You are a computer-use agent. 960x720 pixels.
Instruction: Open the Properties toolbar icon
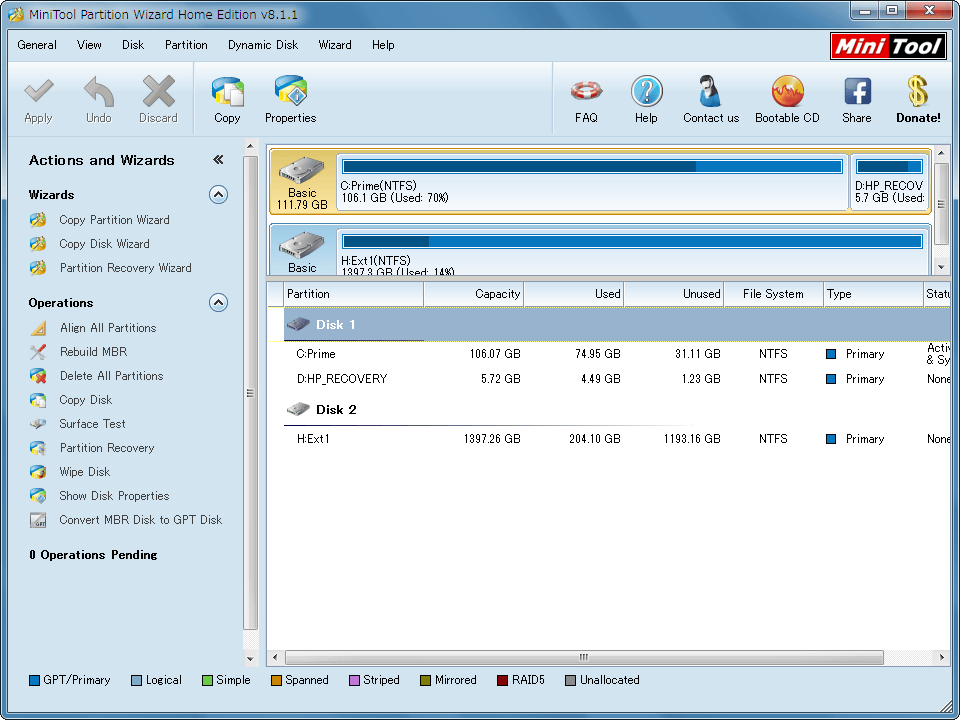[291, 91]
